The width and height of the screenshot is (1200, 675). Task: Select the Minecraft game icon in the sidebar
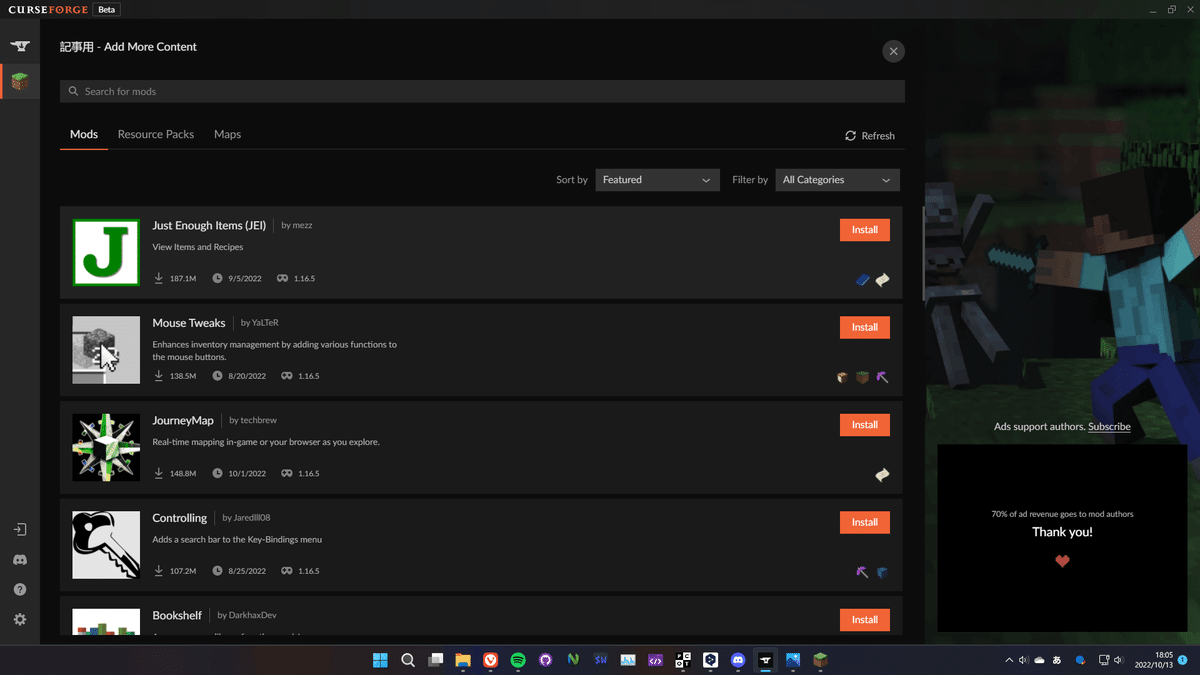tap(20, 82)
